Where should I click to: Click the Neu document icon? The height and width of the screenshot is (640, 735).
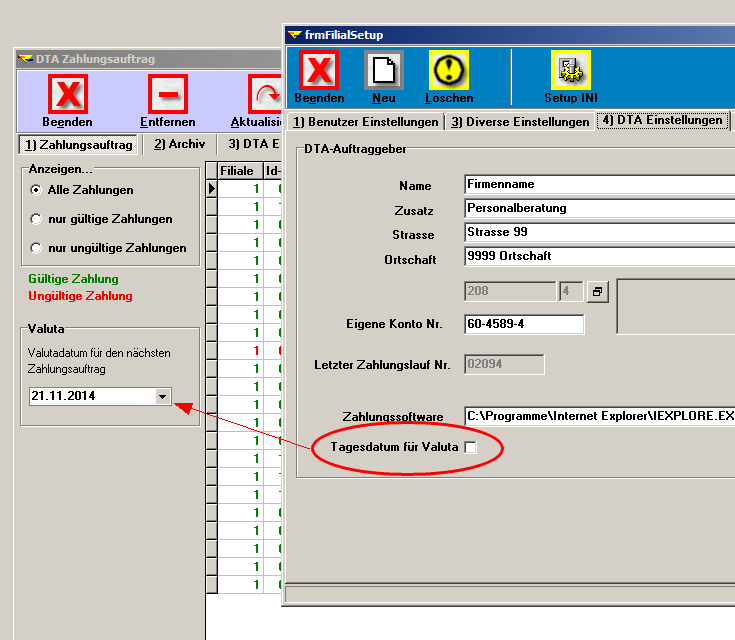pyautogui.click(x=384, y=71)
